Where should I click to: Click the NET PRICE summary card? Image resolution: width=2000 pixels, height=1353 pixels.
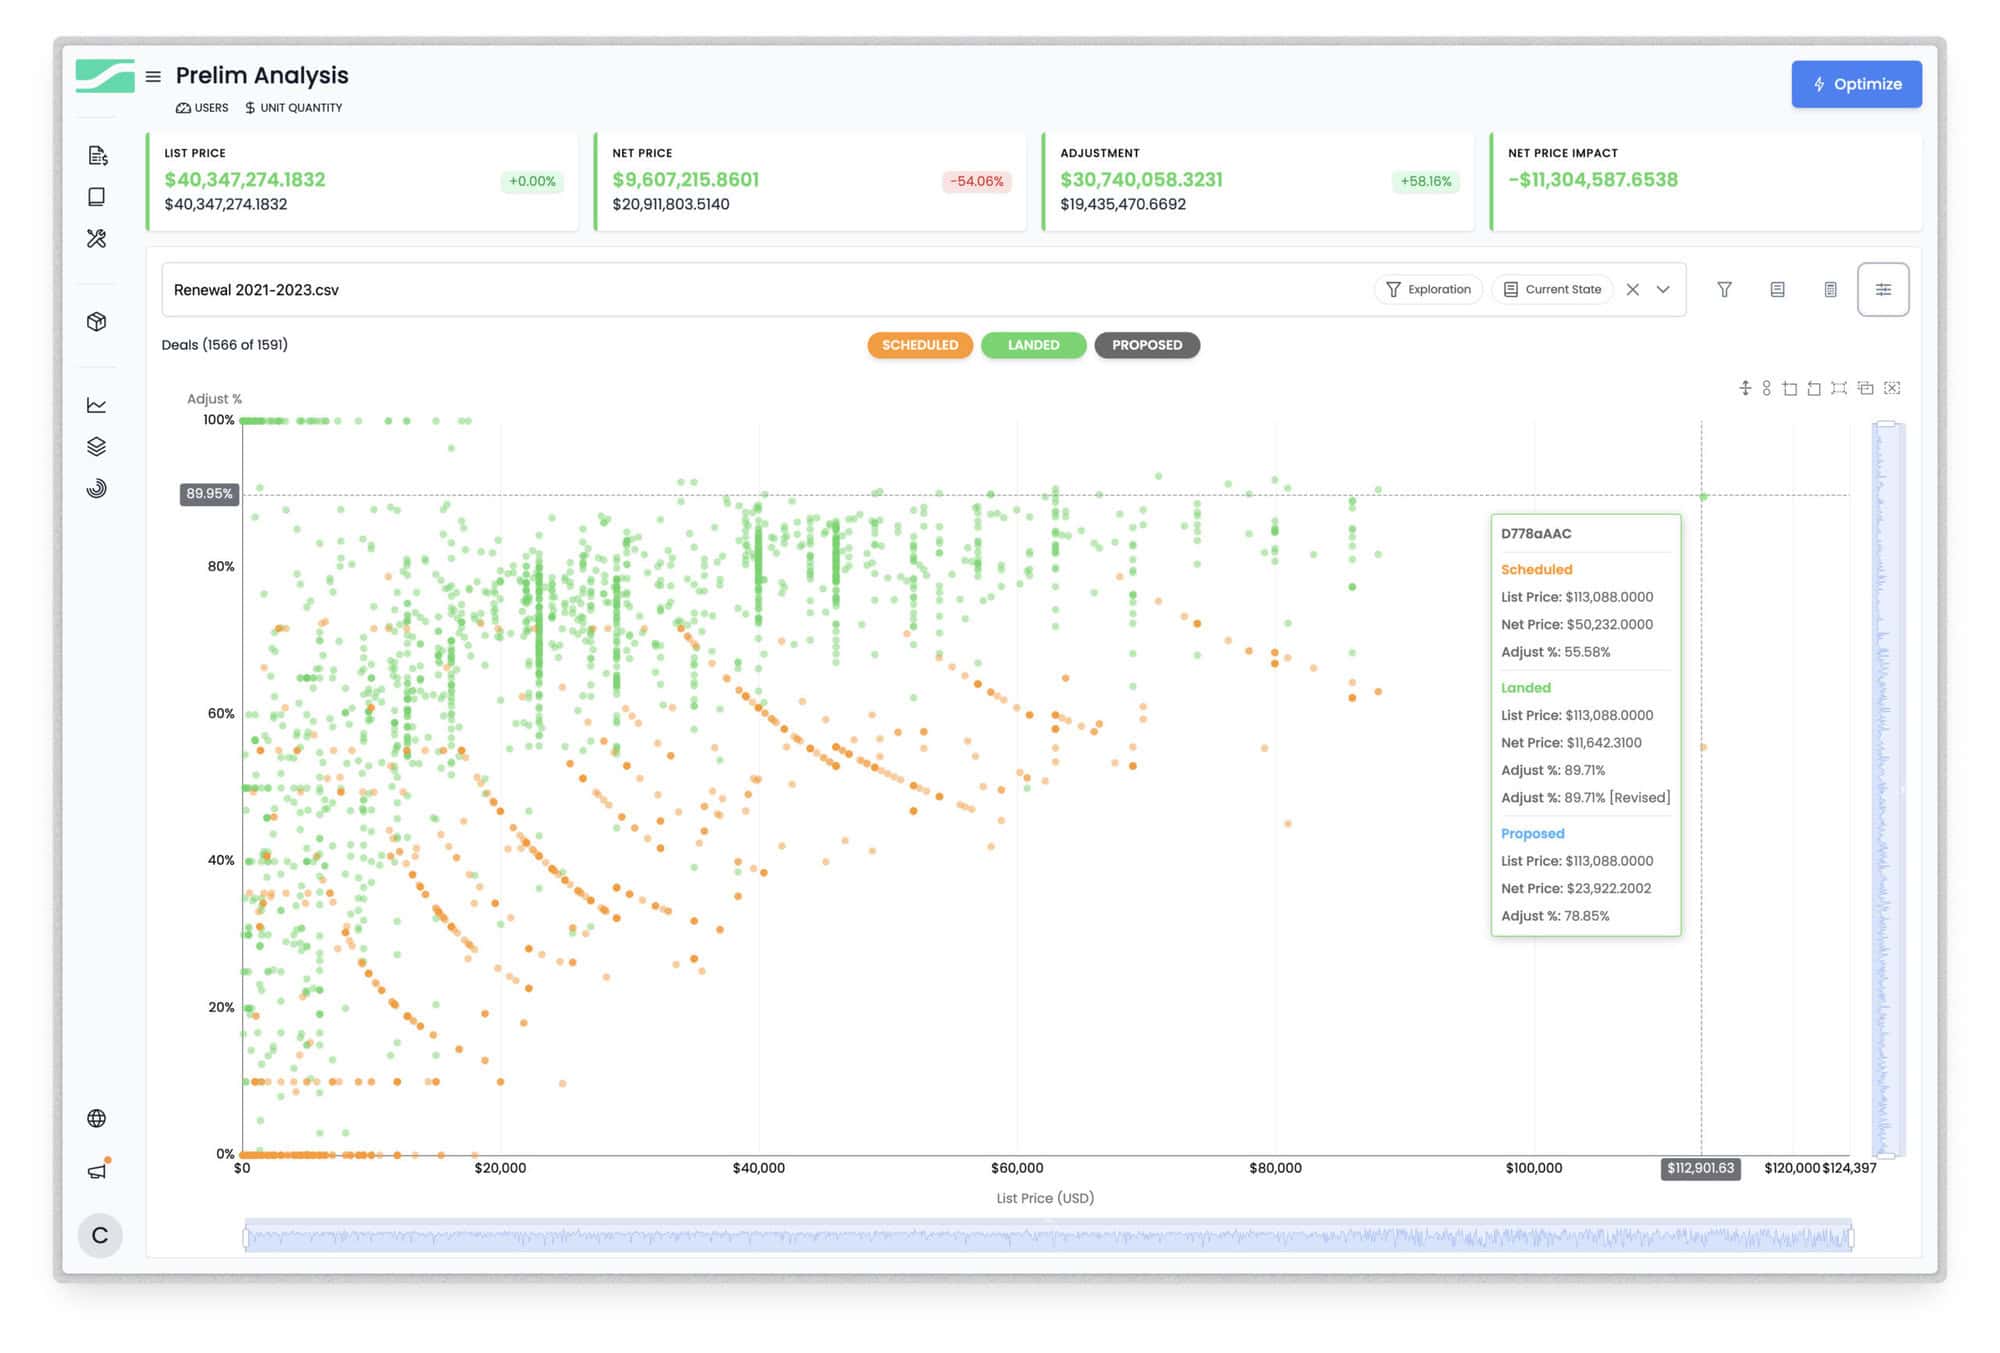pyautogui.click(x=810, y=181)
